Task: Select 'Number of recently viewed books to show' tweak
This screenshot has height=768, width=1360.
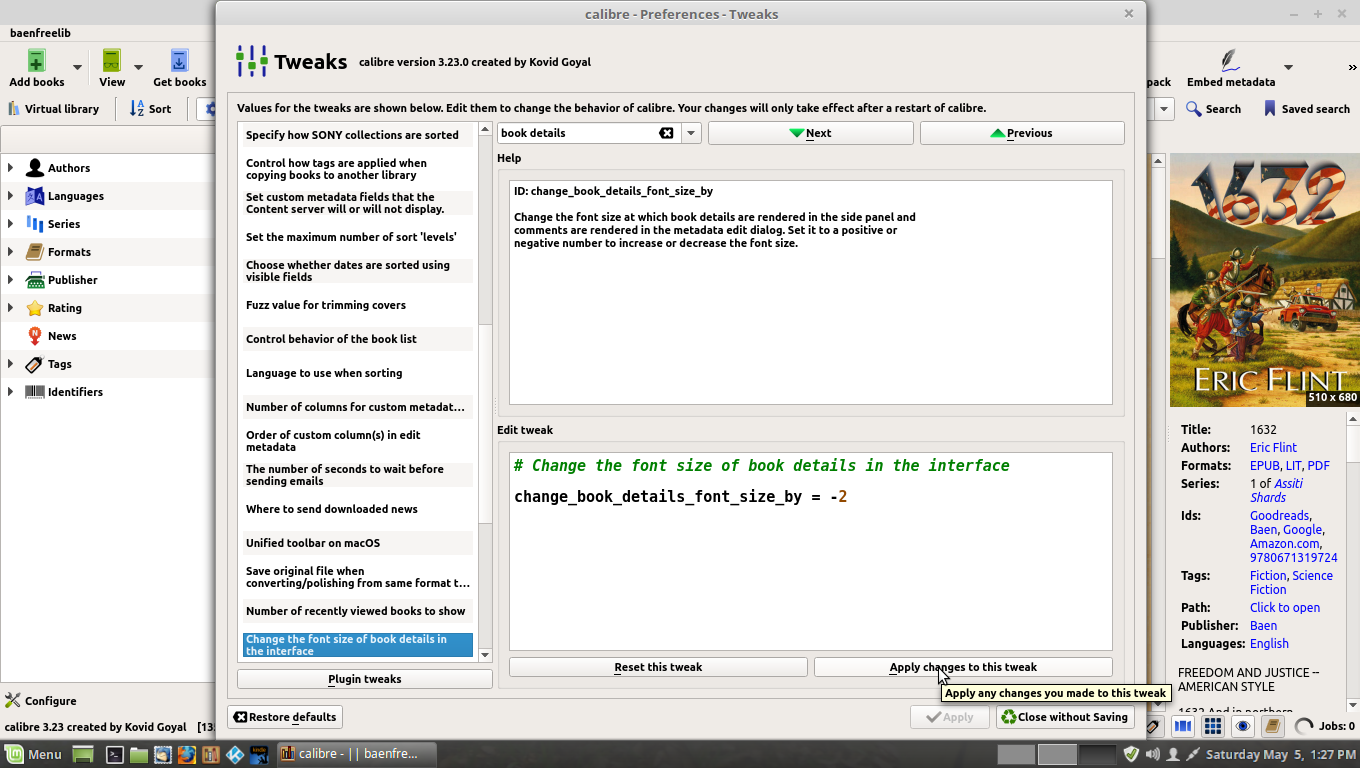Action: pyautogui.click(x=358, y=611)
